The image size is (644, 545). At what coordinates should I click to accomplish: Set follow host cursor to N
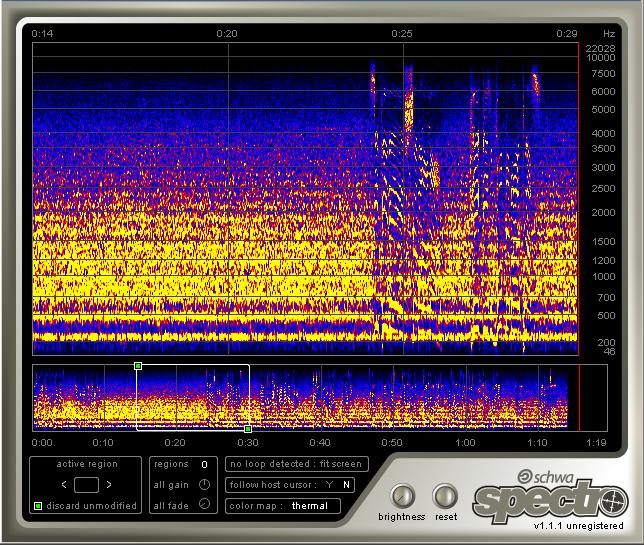tap(346, 485)
